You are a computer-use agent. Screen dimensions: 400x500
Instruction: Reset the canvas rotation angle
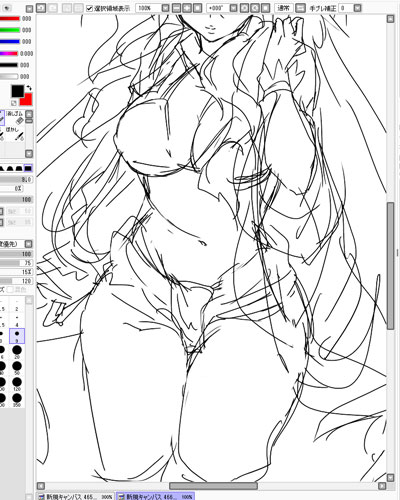click(265, 8)
